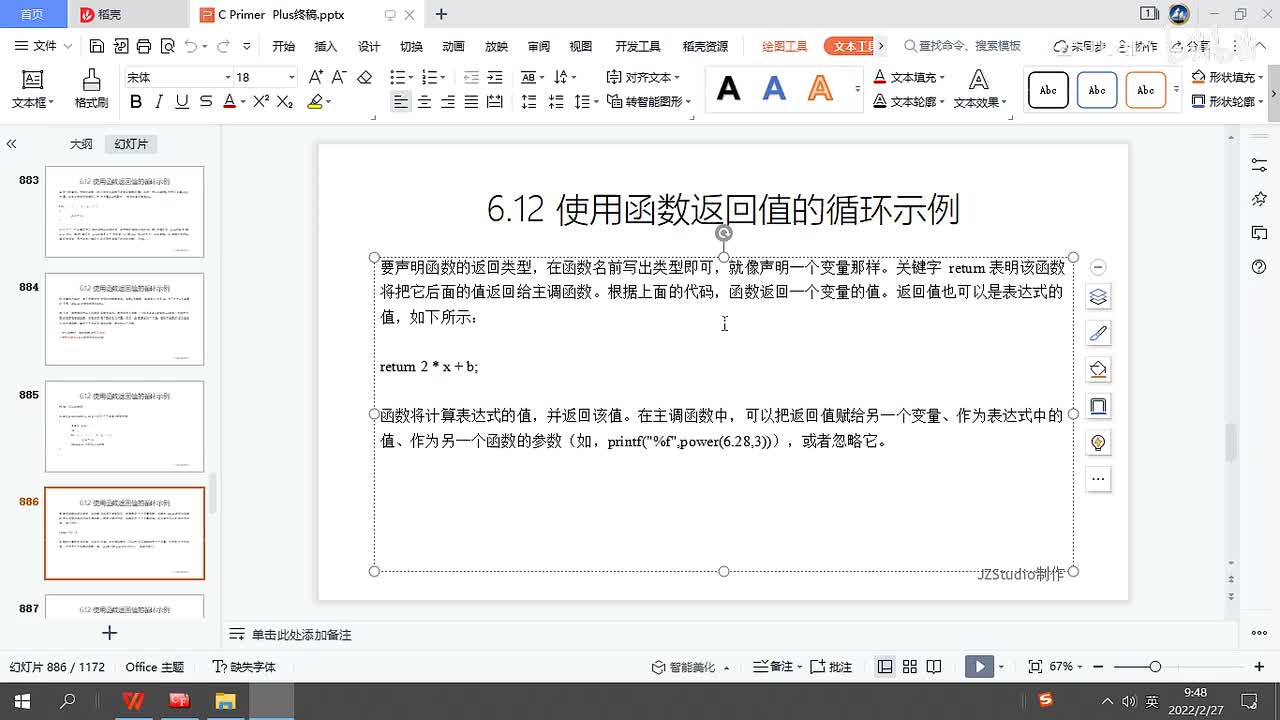The width and height of the screenshot is (1280, 720).
Task: Open the three-dot more options floating icon
Action: coord(1098,479)
